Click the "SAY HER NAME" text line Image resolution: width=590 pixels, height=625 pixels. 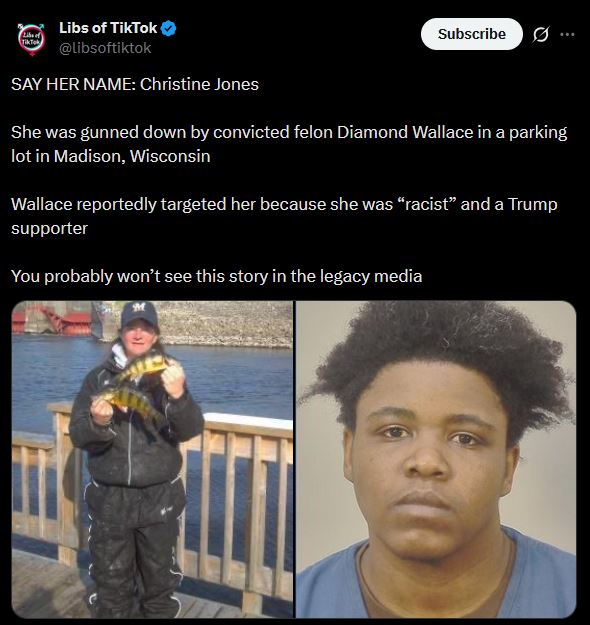(135, 84)
